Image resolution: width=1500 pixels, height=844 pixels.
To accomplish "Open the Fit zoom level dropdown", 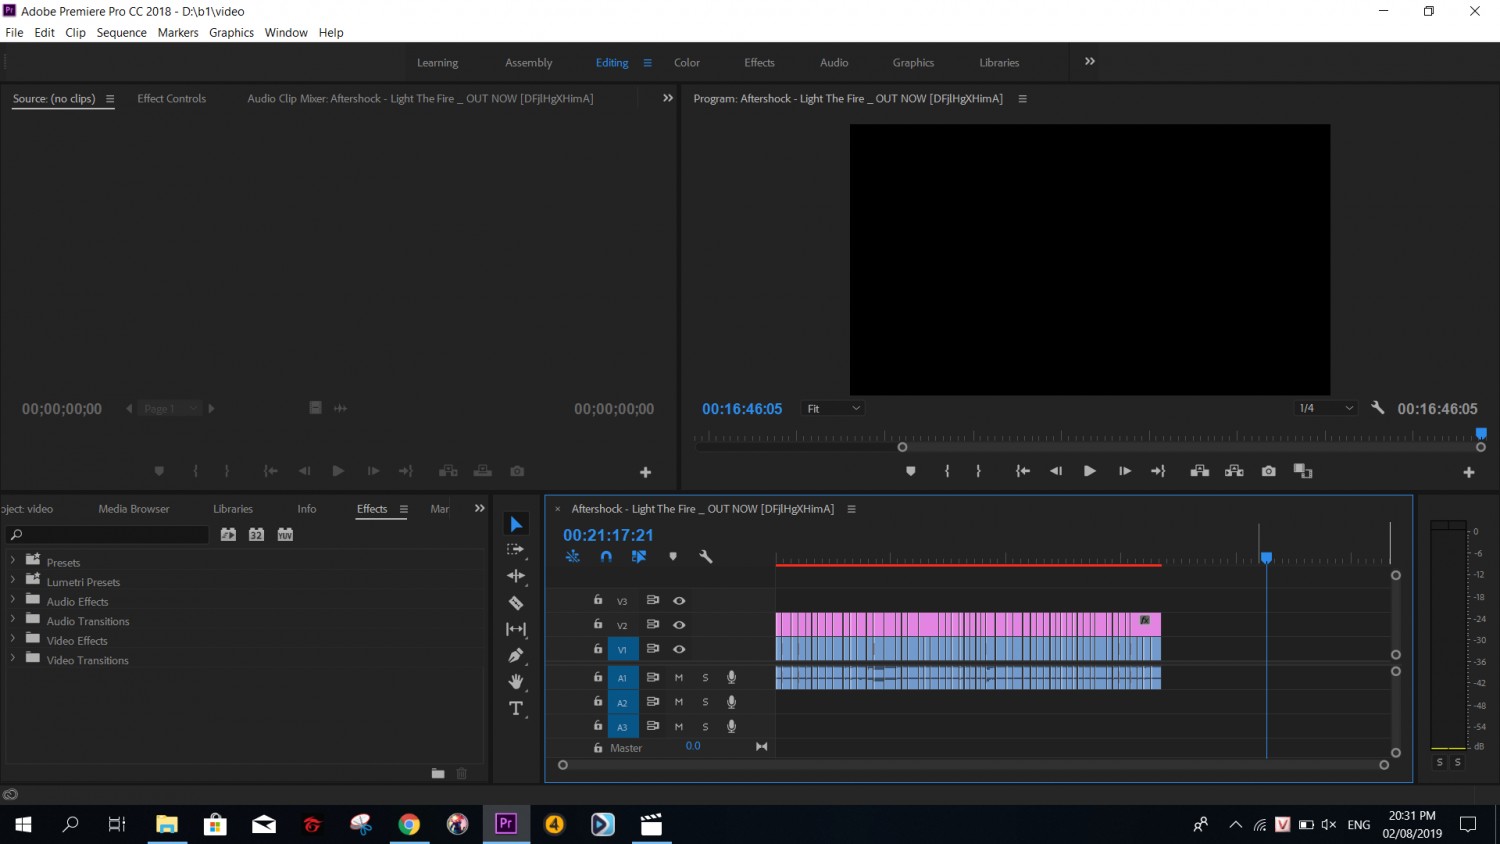I will [x=833, y=408].
